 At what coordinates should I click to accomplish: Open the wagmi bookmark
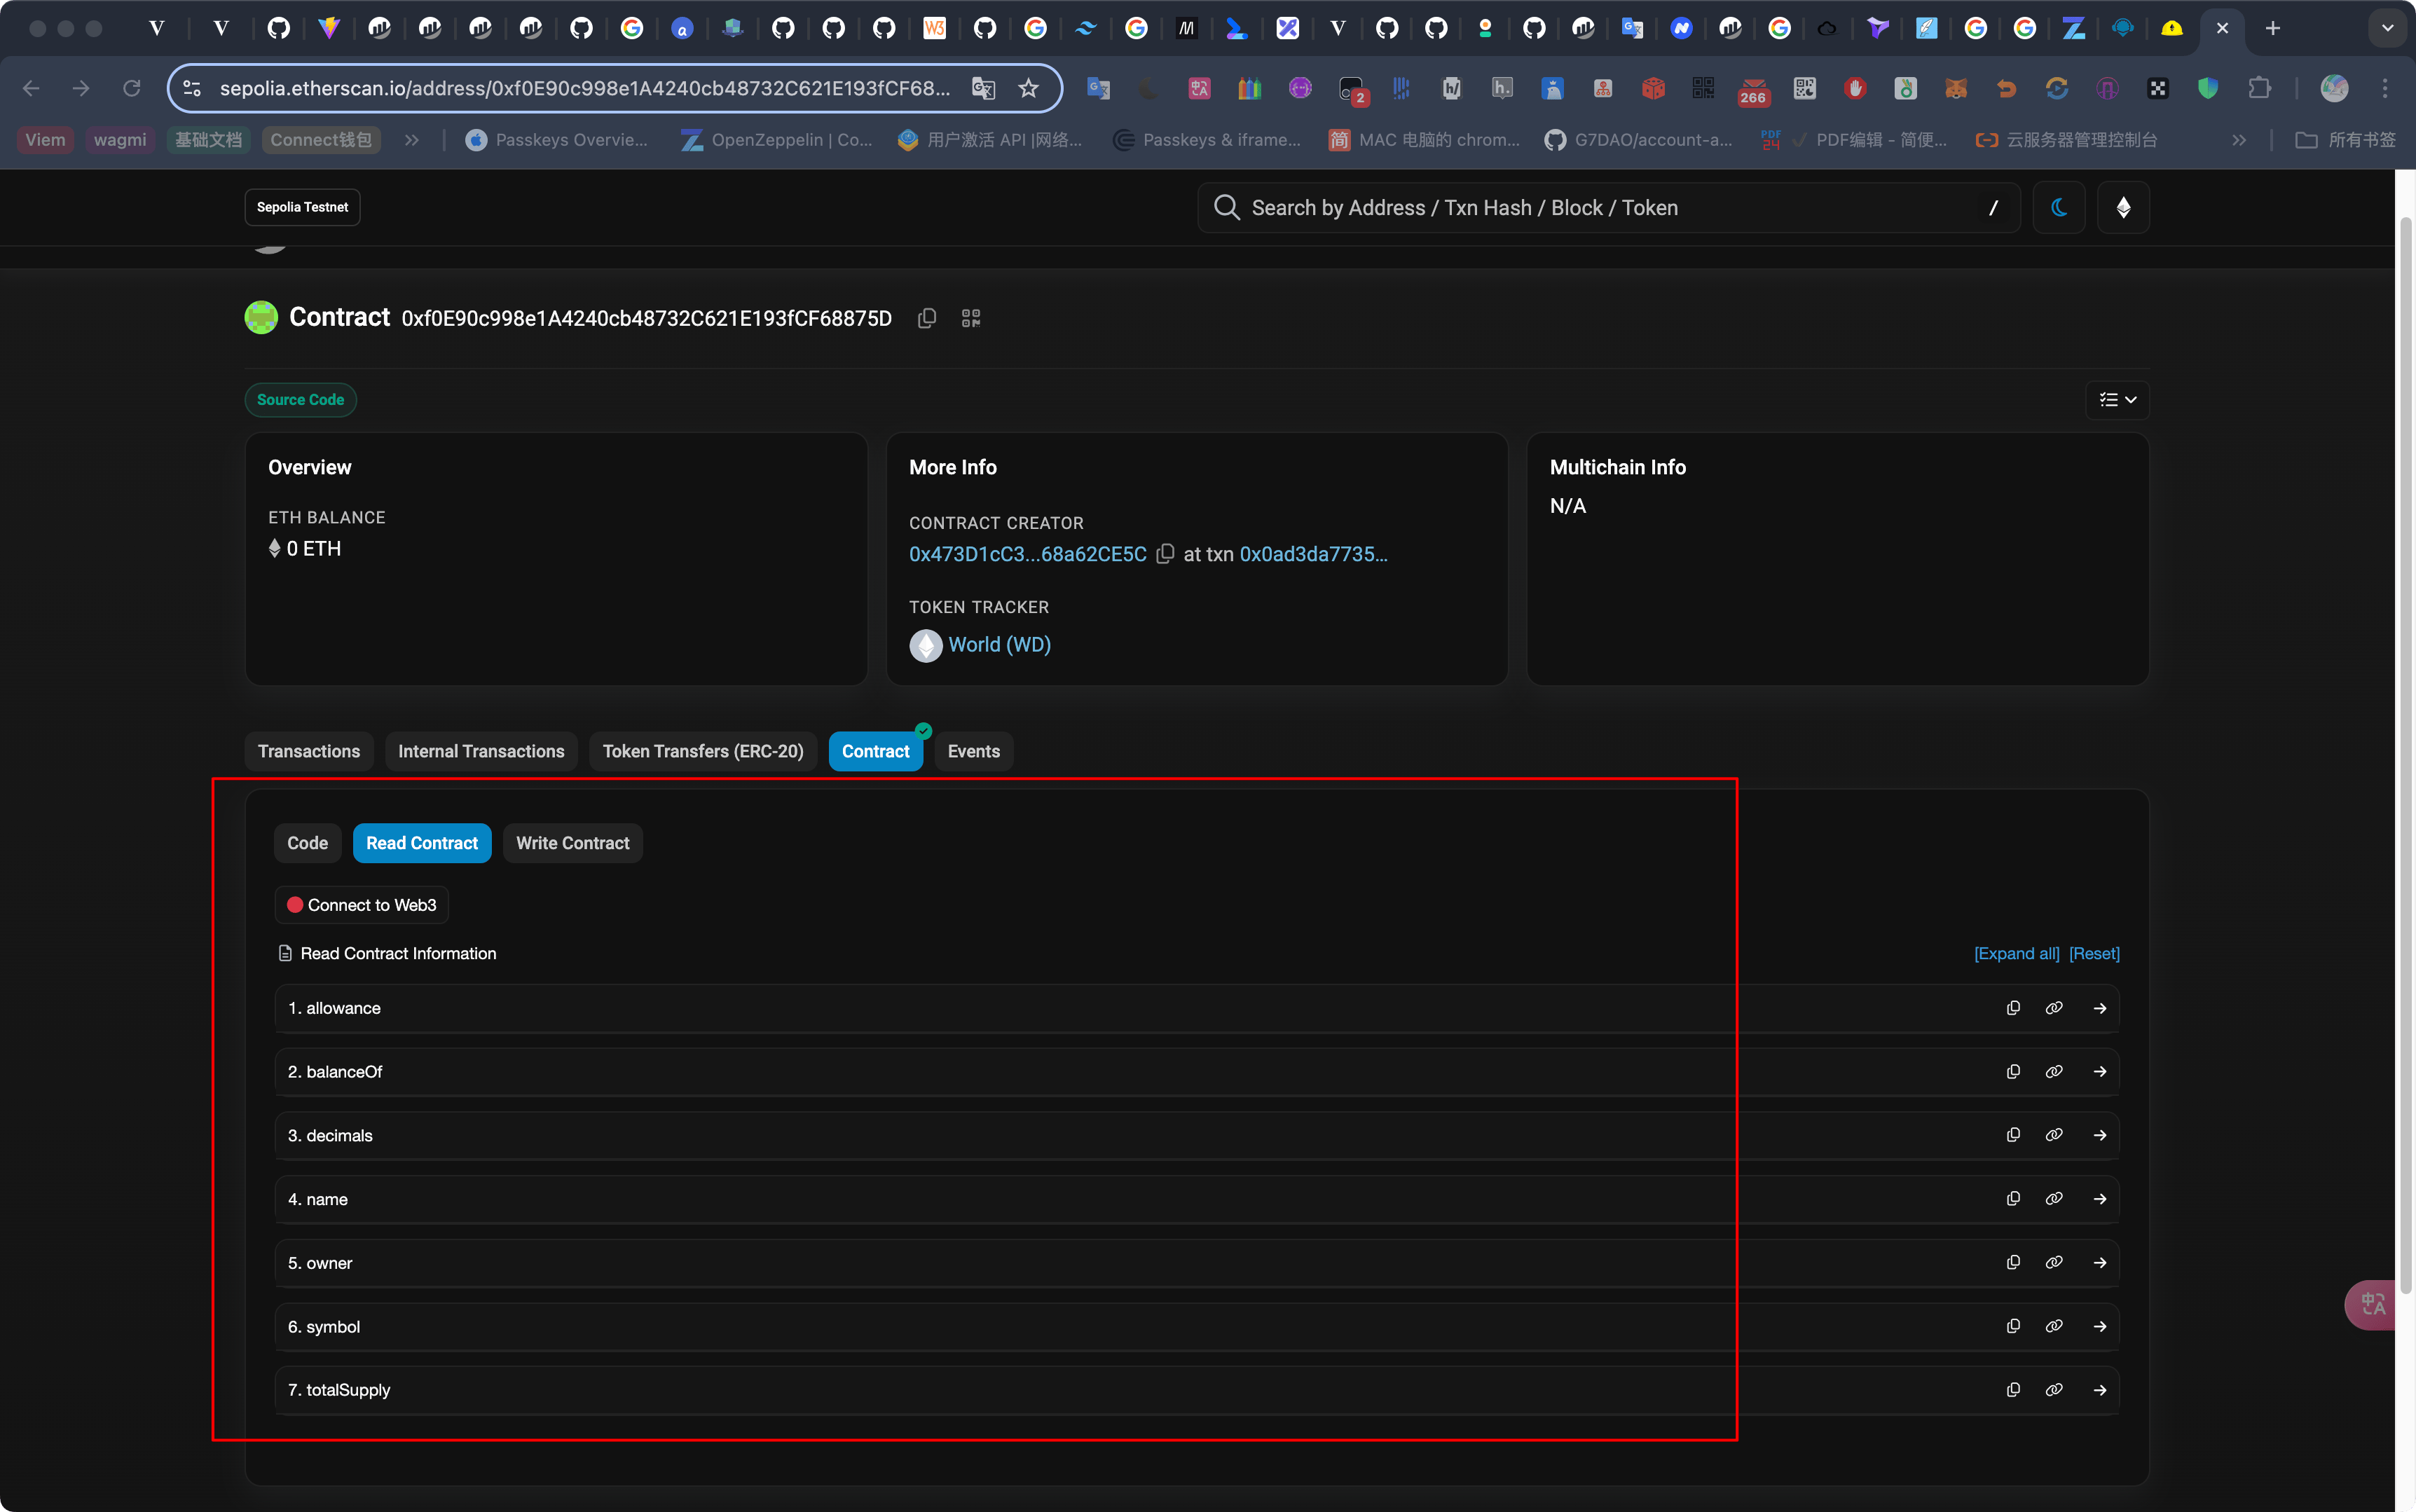click(x=120, y=140)
